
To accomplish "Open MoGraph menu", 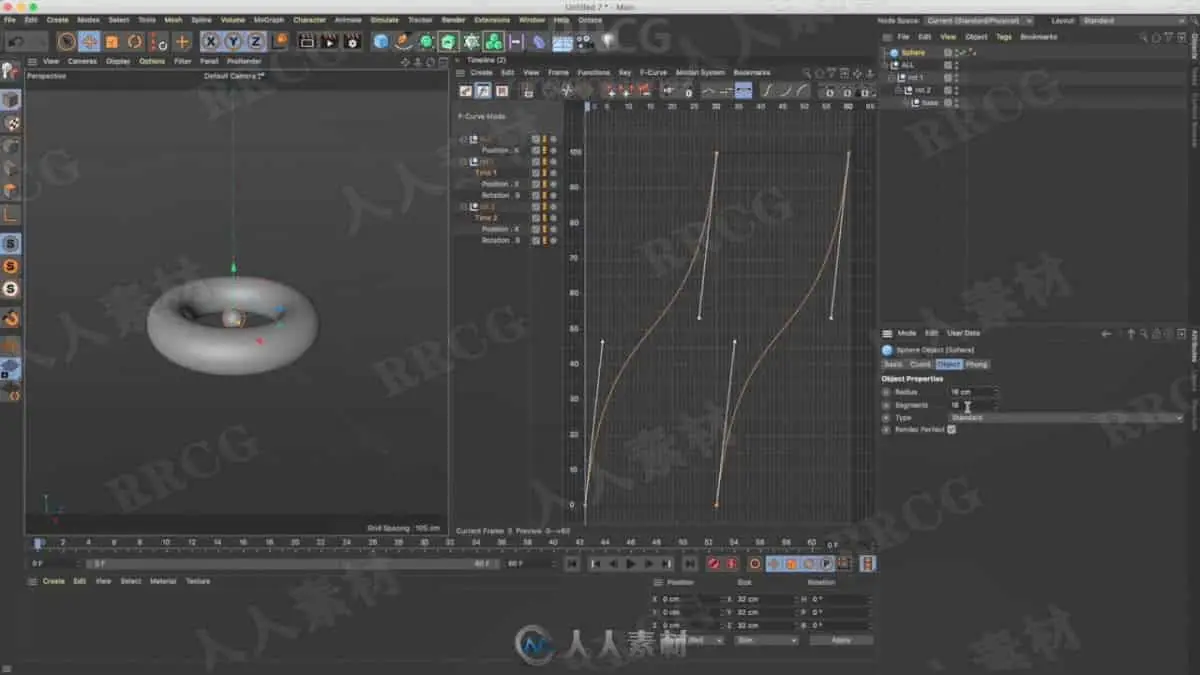I will 268,20.
